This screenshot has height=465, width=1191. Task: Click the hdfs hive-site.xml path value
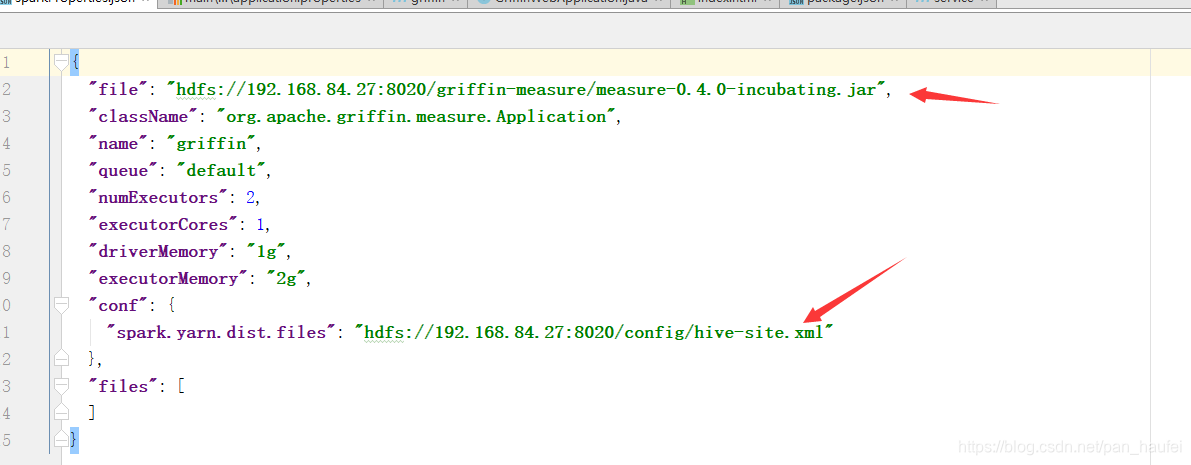[594, 333]
